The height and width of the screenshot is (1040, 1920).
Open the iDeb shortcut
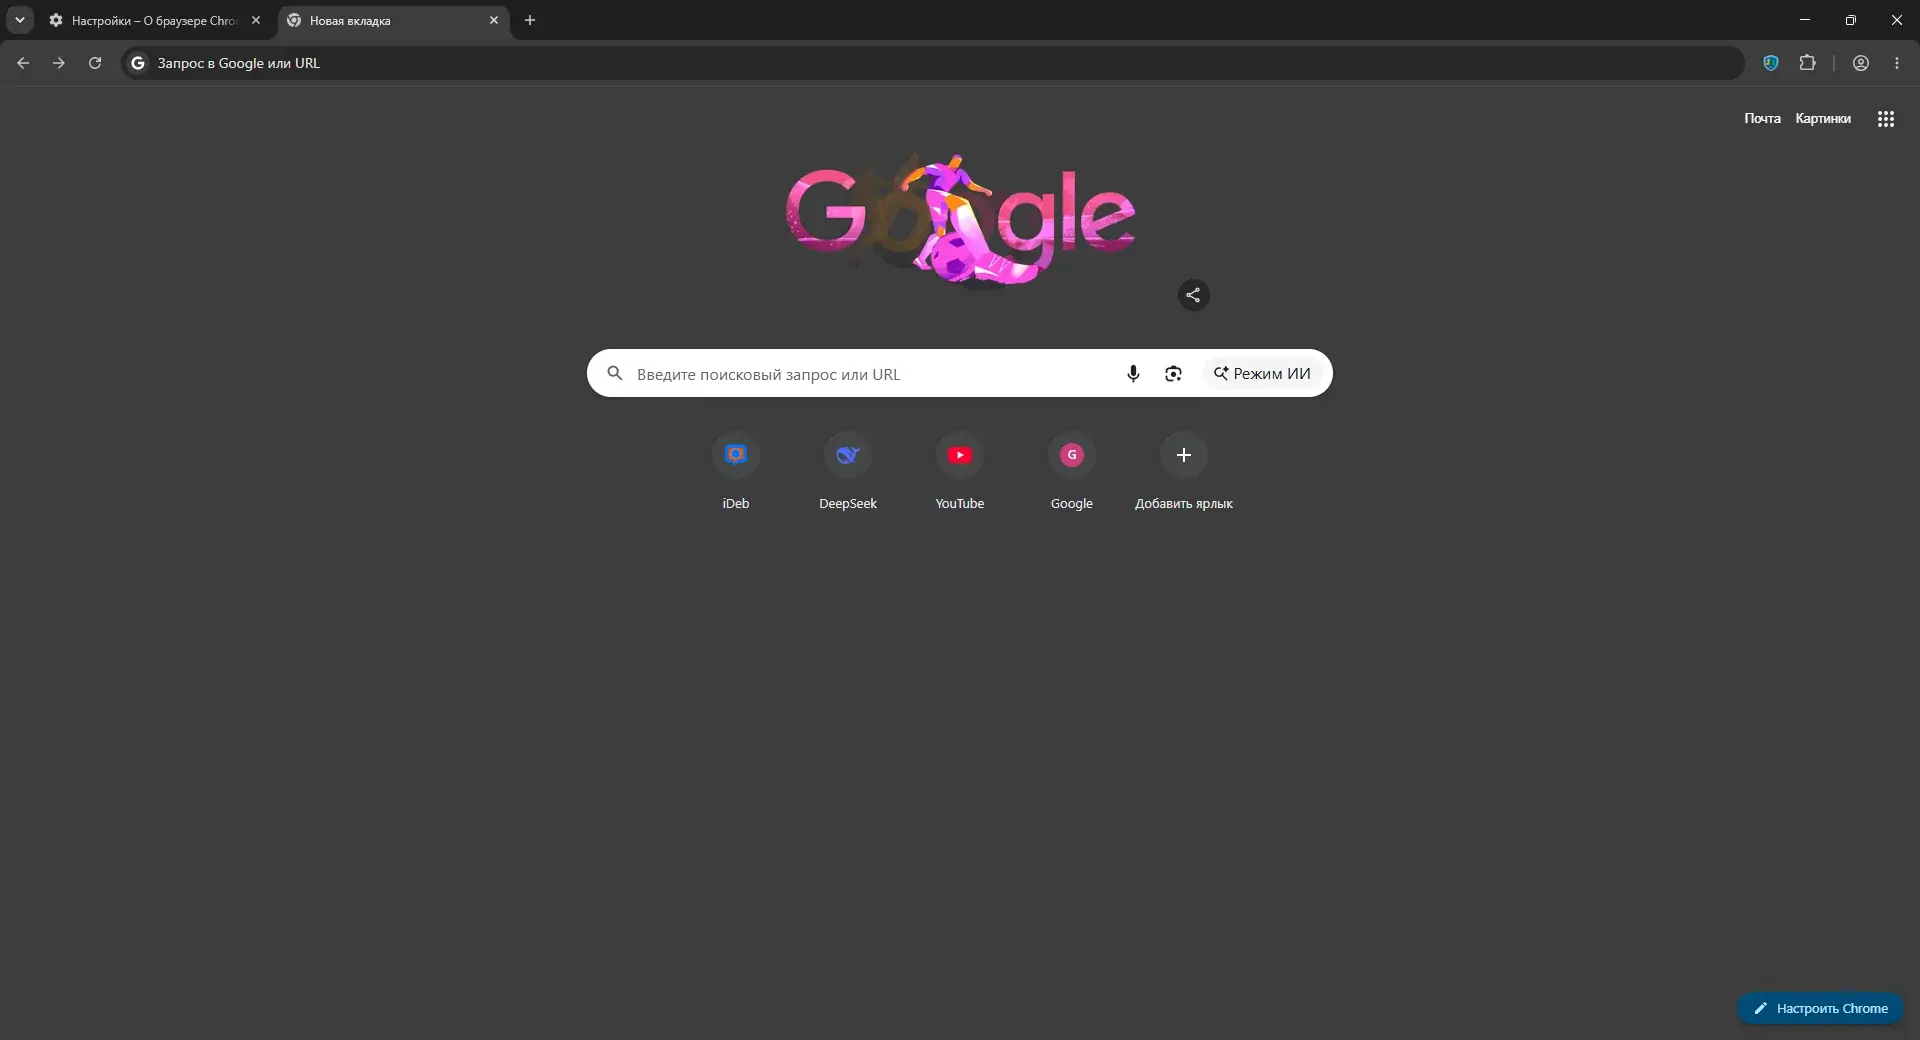point(736,473)
